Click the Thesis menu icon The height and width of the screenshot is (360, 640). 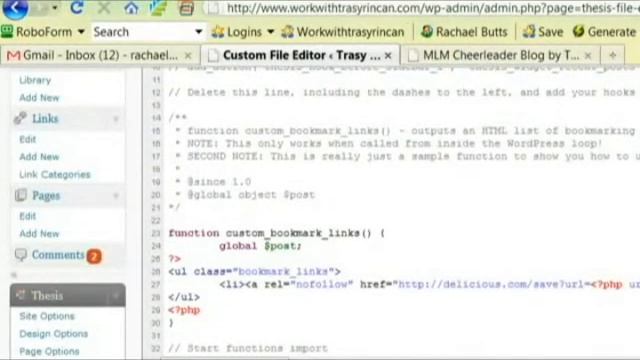tap(20, 294)
